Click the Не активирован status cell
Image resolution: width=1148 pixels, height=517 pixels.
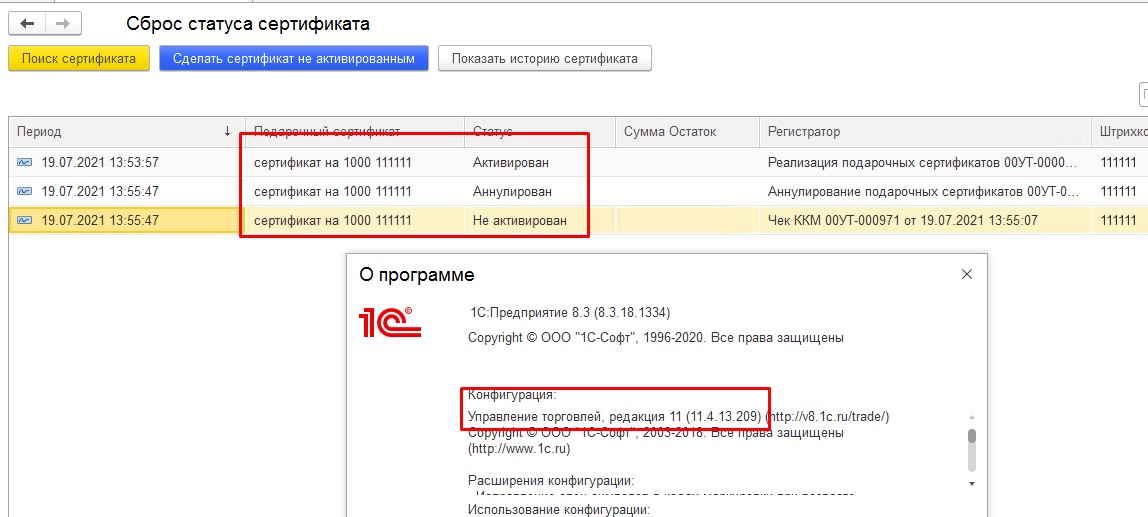[x=540, y=220]
